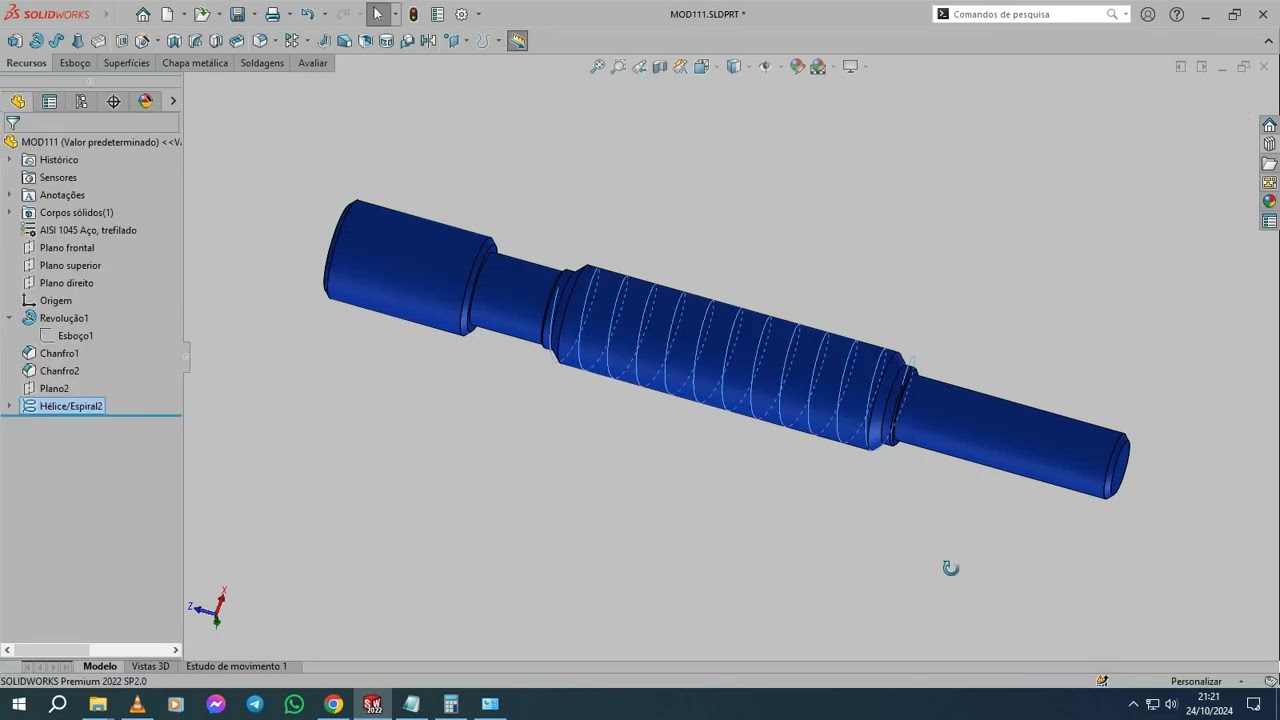Switch to the Superfícies tab
The image size is (1280, 720).
[127, 63]
